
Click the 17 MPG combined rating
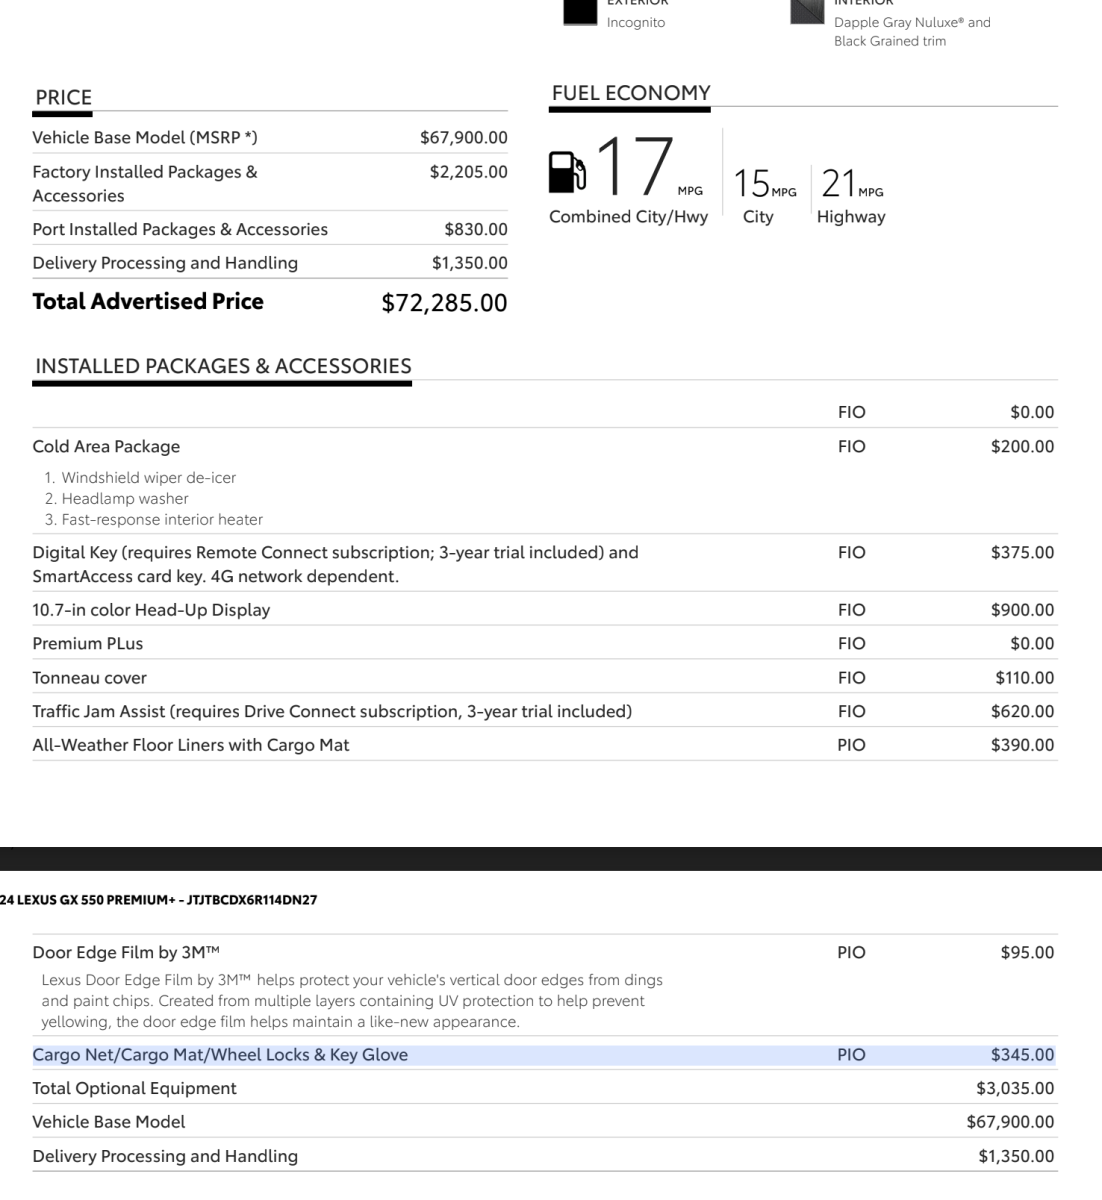tap(636, 166)
